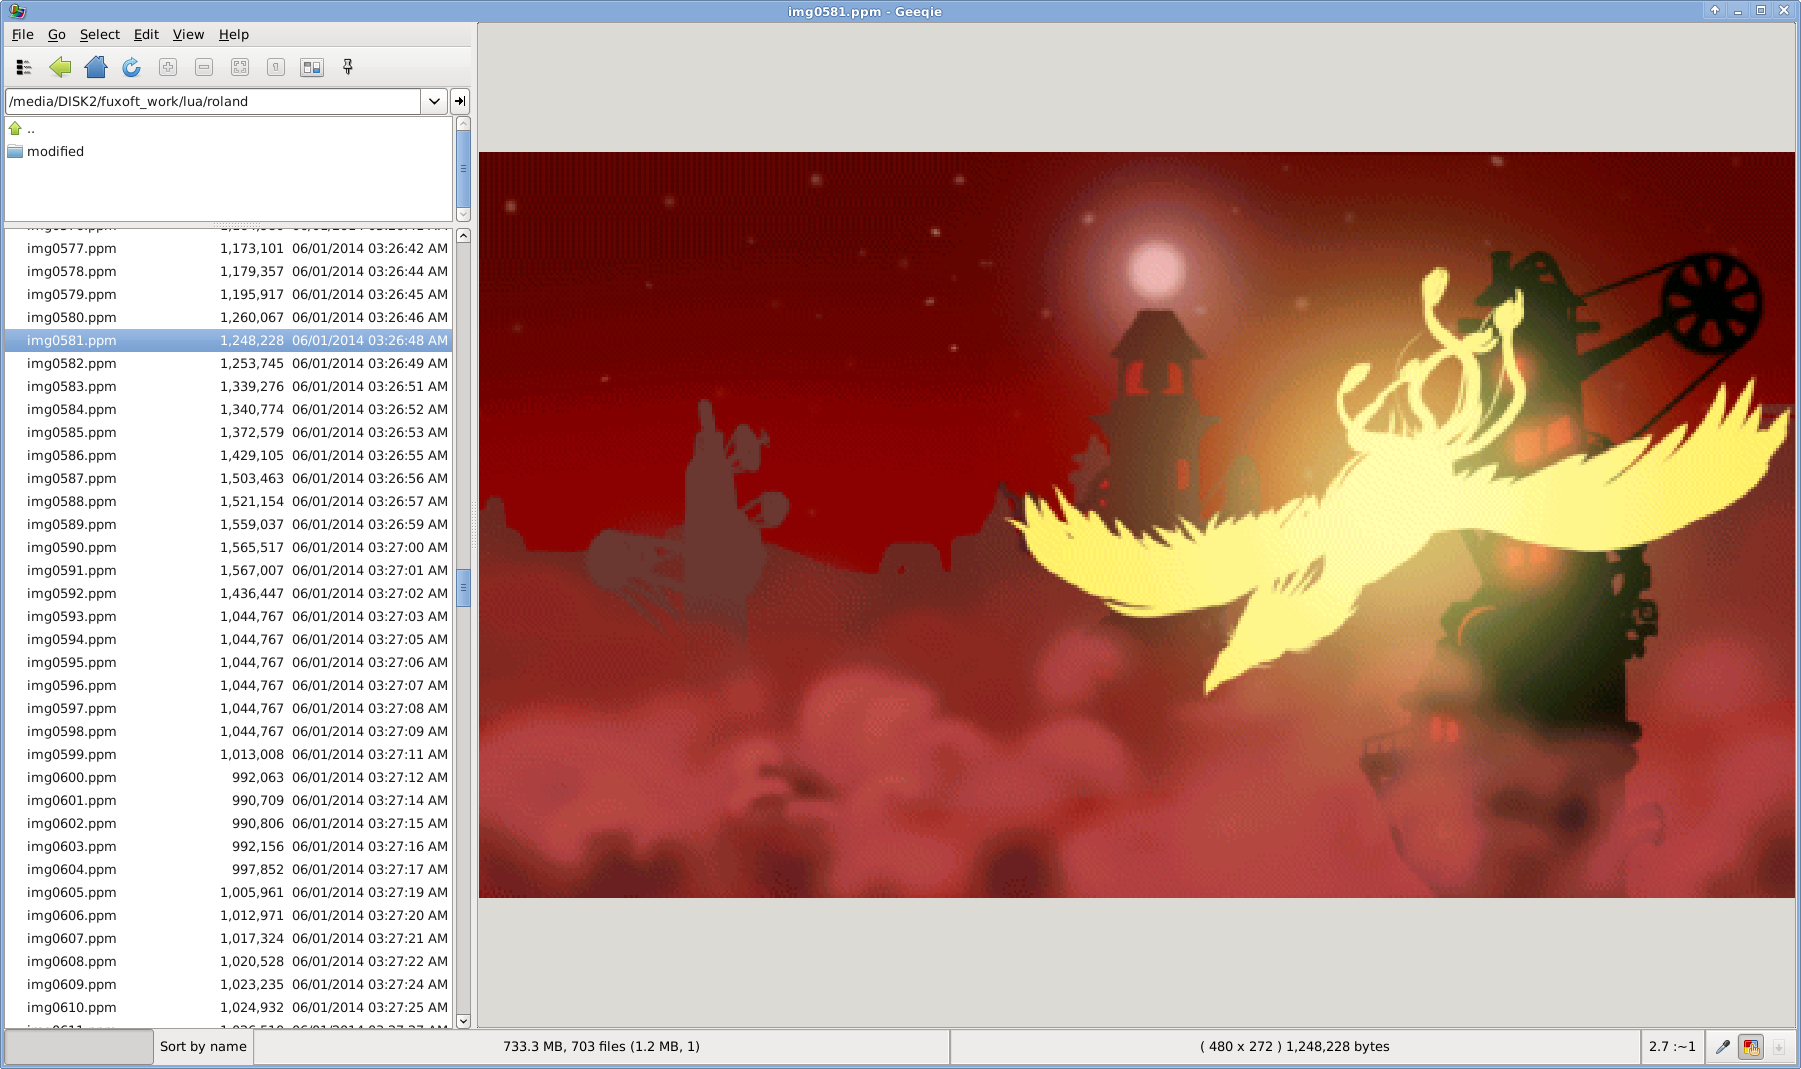
Task: Click the image info '( 480 x 272 ) 1,248,228 bytes'
Action: point(1295,1047)
